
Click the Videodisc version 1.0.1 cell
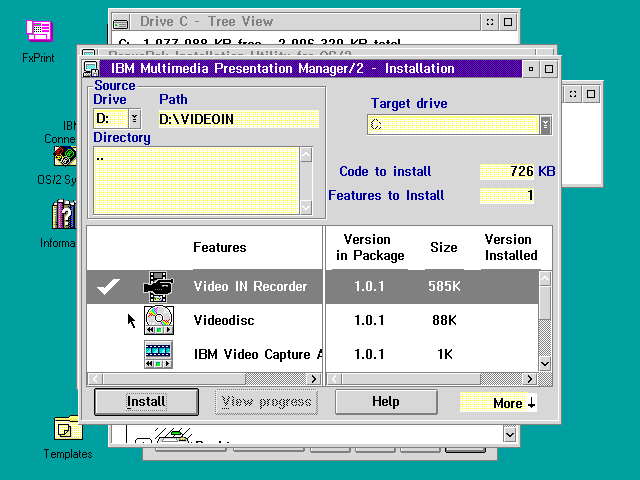(369, 320)
